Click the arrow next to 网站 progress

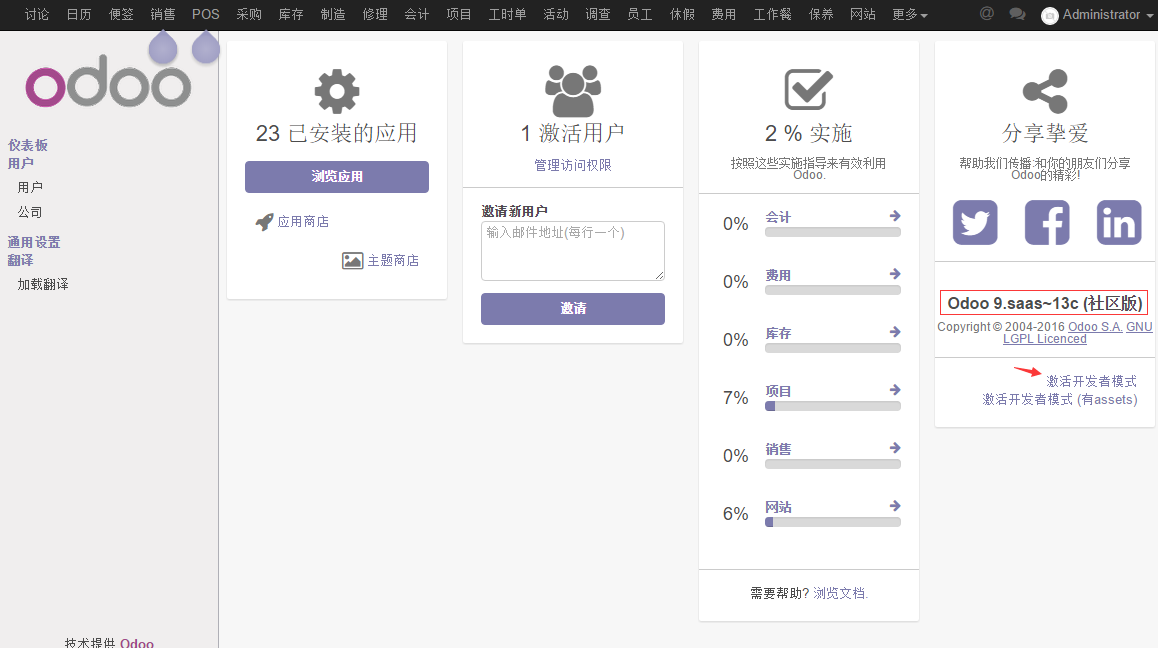point(895,506)
